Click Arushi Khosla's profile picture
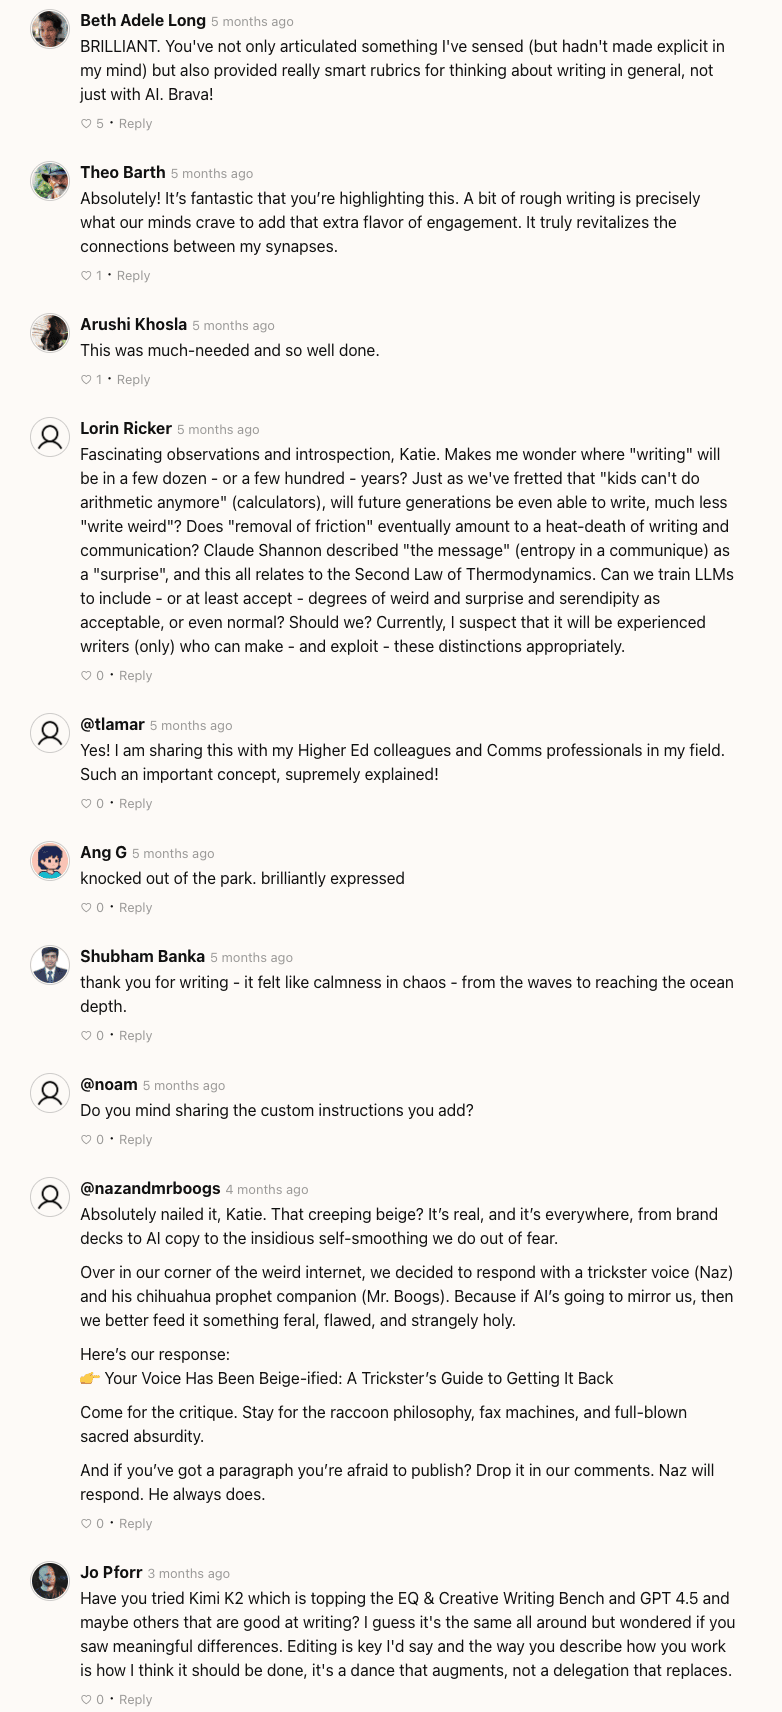Viewport: 782px width, 1712px height. click(50, 333)
